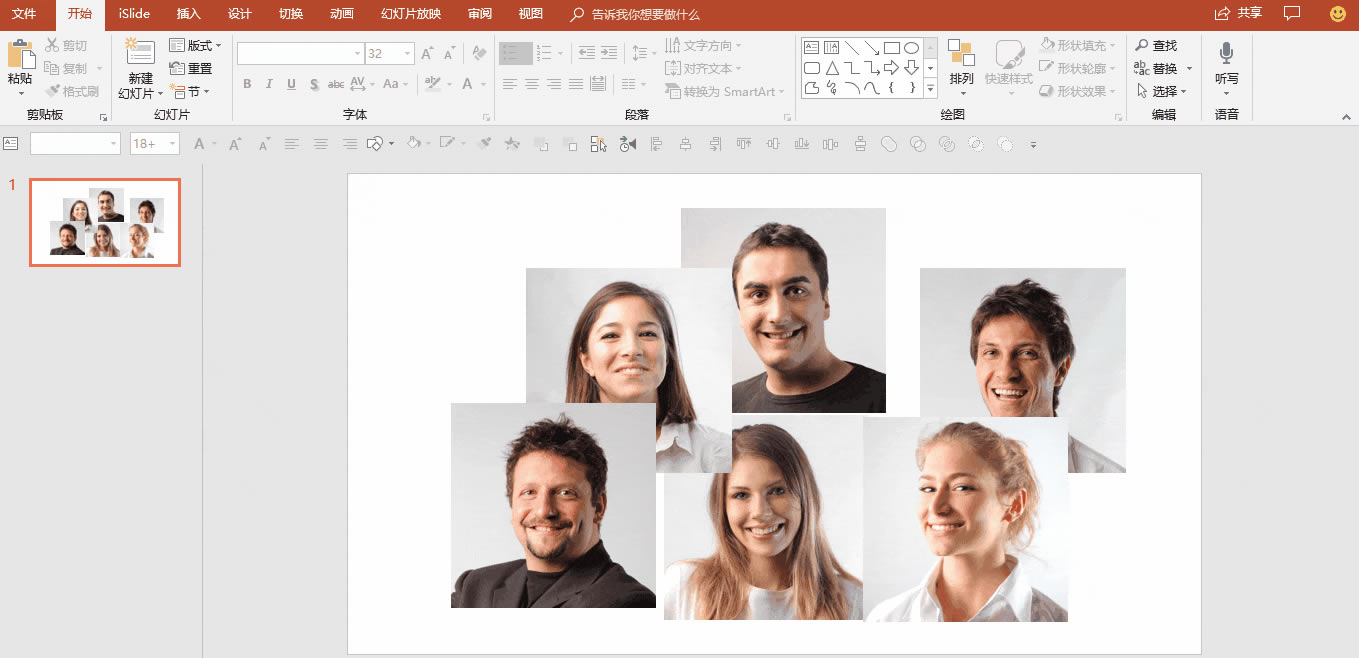1359x658 pixels.
Task: Switch to the 设计 ribbon tab
Action: pos(240,15)
